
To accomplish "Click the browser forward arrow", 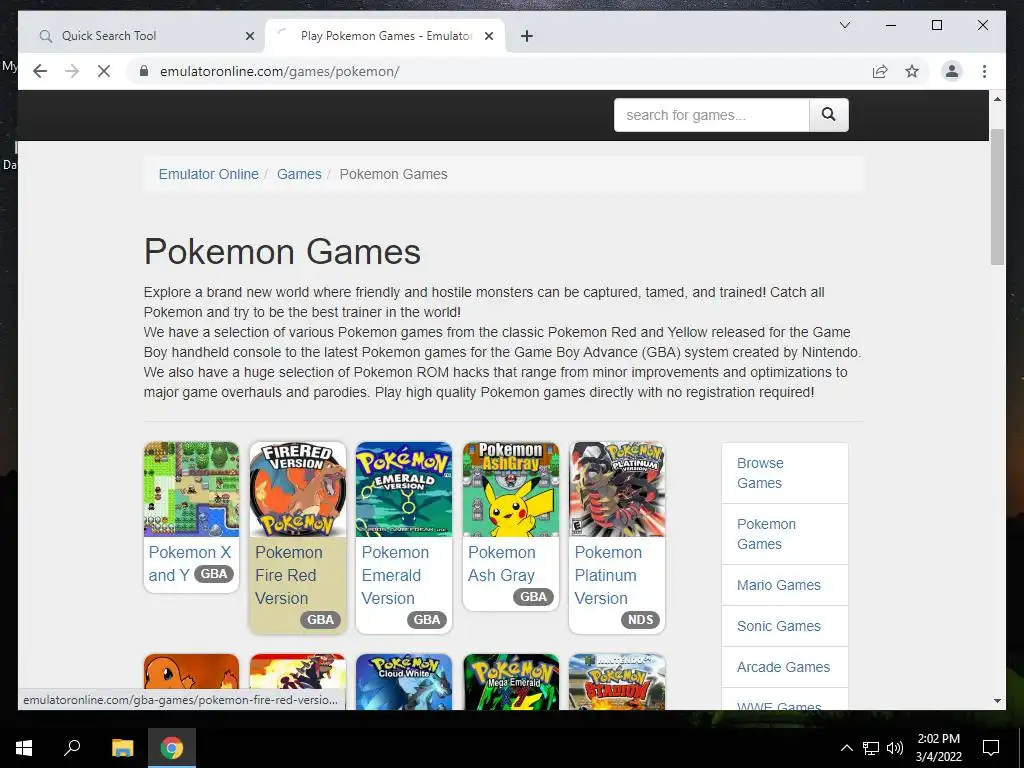I will pos(72,71).
